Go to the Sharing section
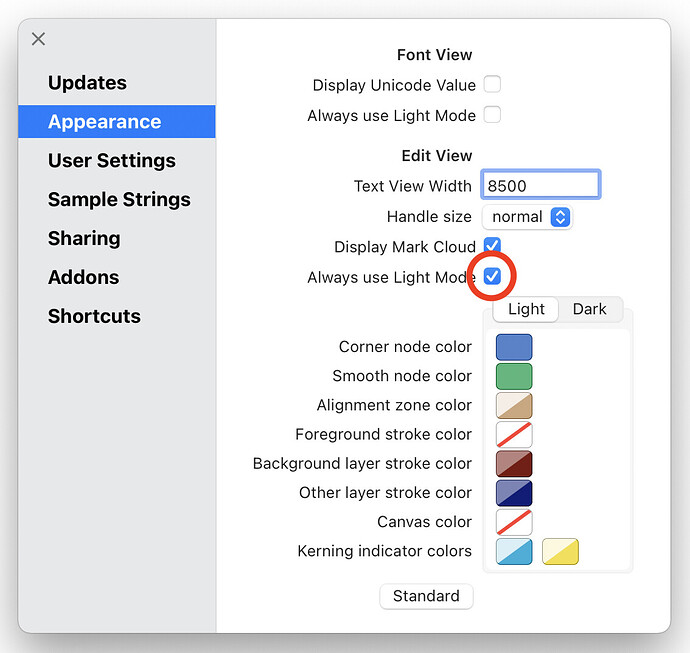The image size is (690, 653). (84, 239)
